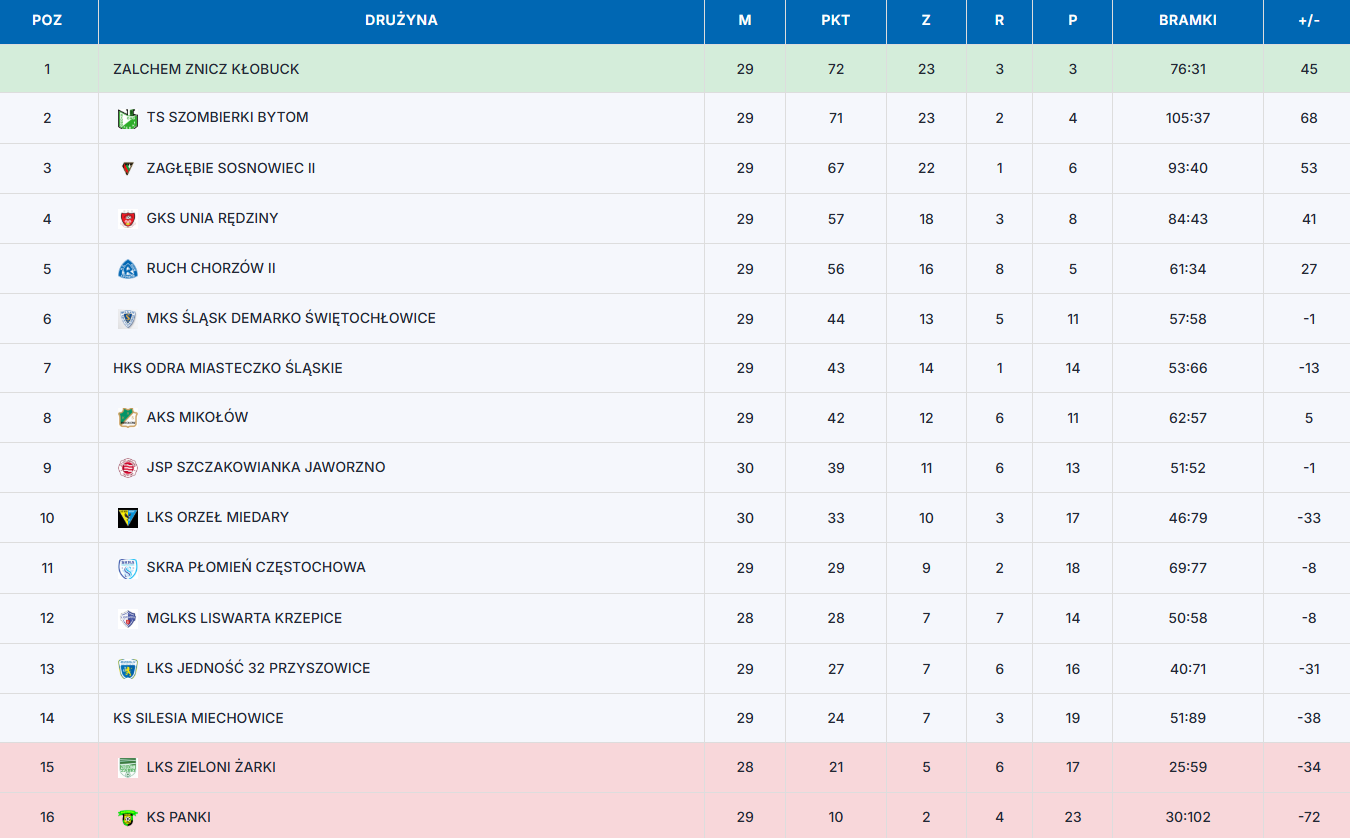Sort table by BRAMKI column header
Image resolution: width=1350 pixels, height=838 pixels.
tap(1188, 20)
